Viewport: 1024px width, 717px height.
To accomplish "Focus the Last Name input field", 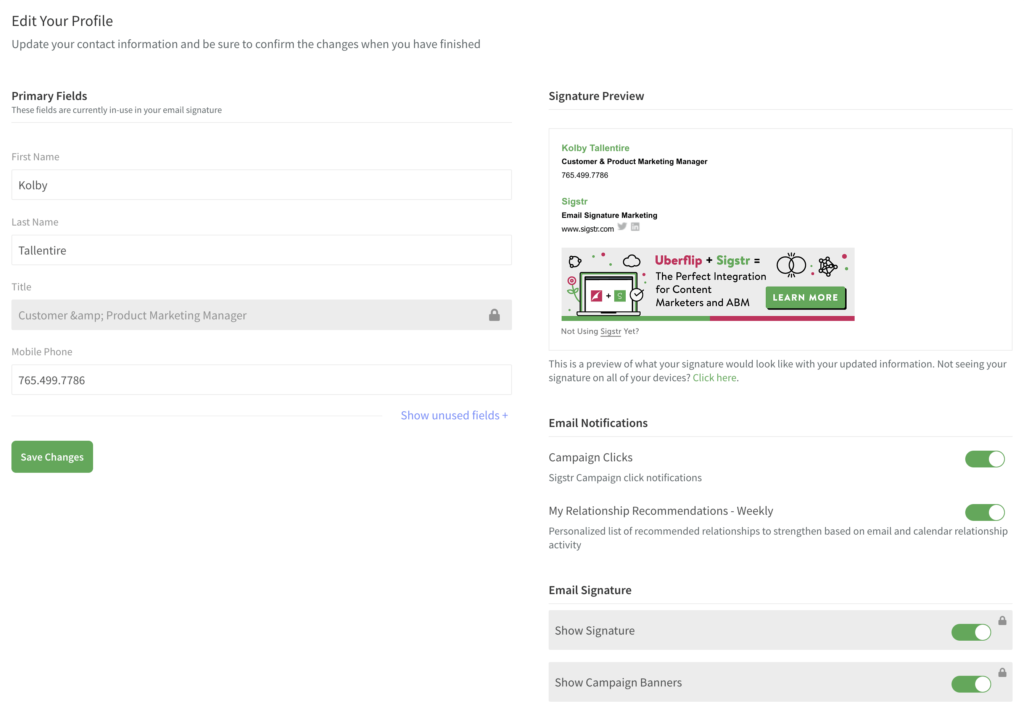I will pyautogui.click(x=261, y=250).
